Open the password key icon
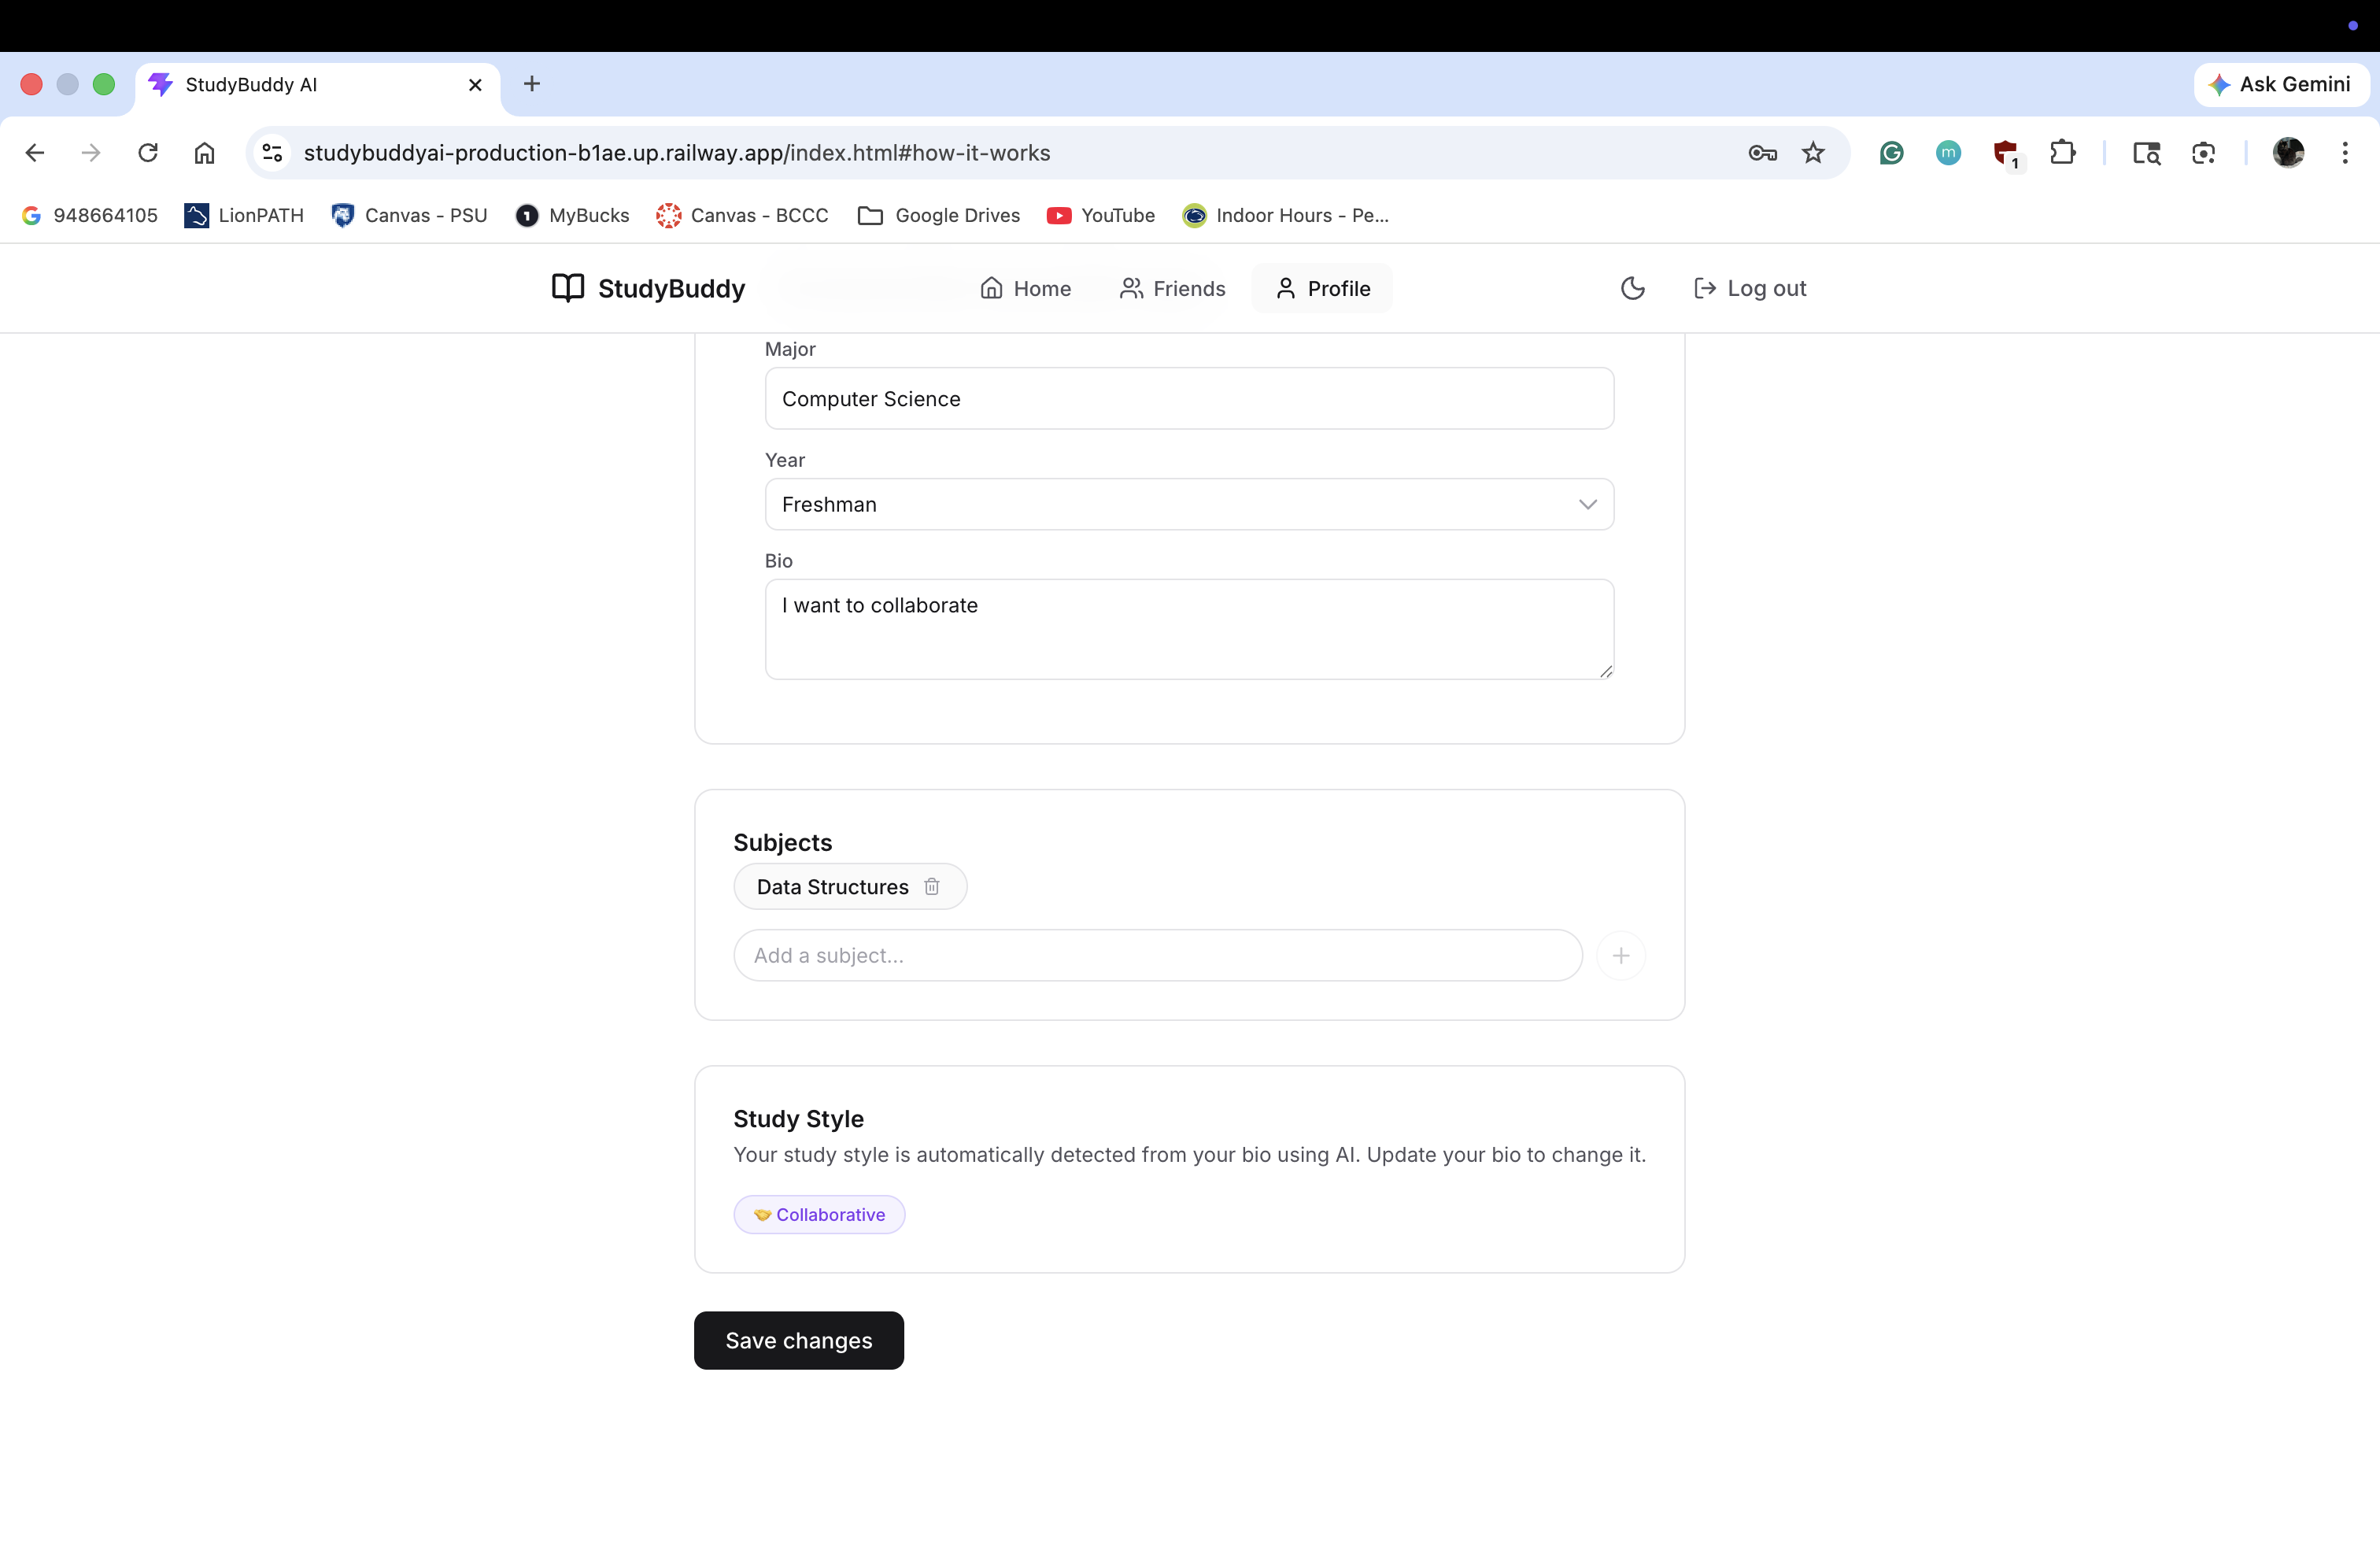The height and width of the screenshot is (1546, 2380). [1762, 153]
